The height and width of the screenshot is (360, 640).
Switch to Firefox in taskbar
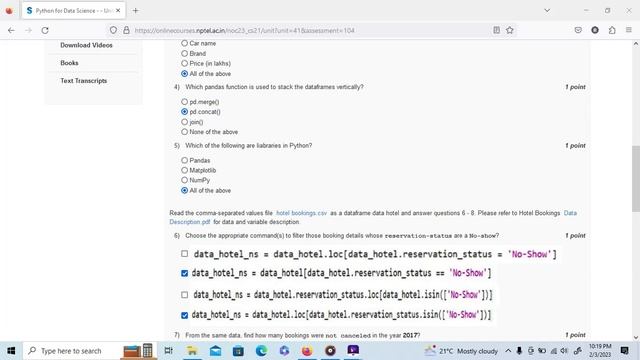[307, 351]
